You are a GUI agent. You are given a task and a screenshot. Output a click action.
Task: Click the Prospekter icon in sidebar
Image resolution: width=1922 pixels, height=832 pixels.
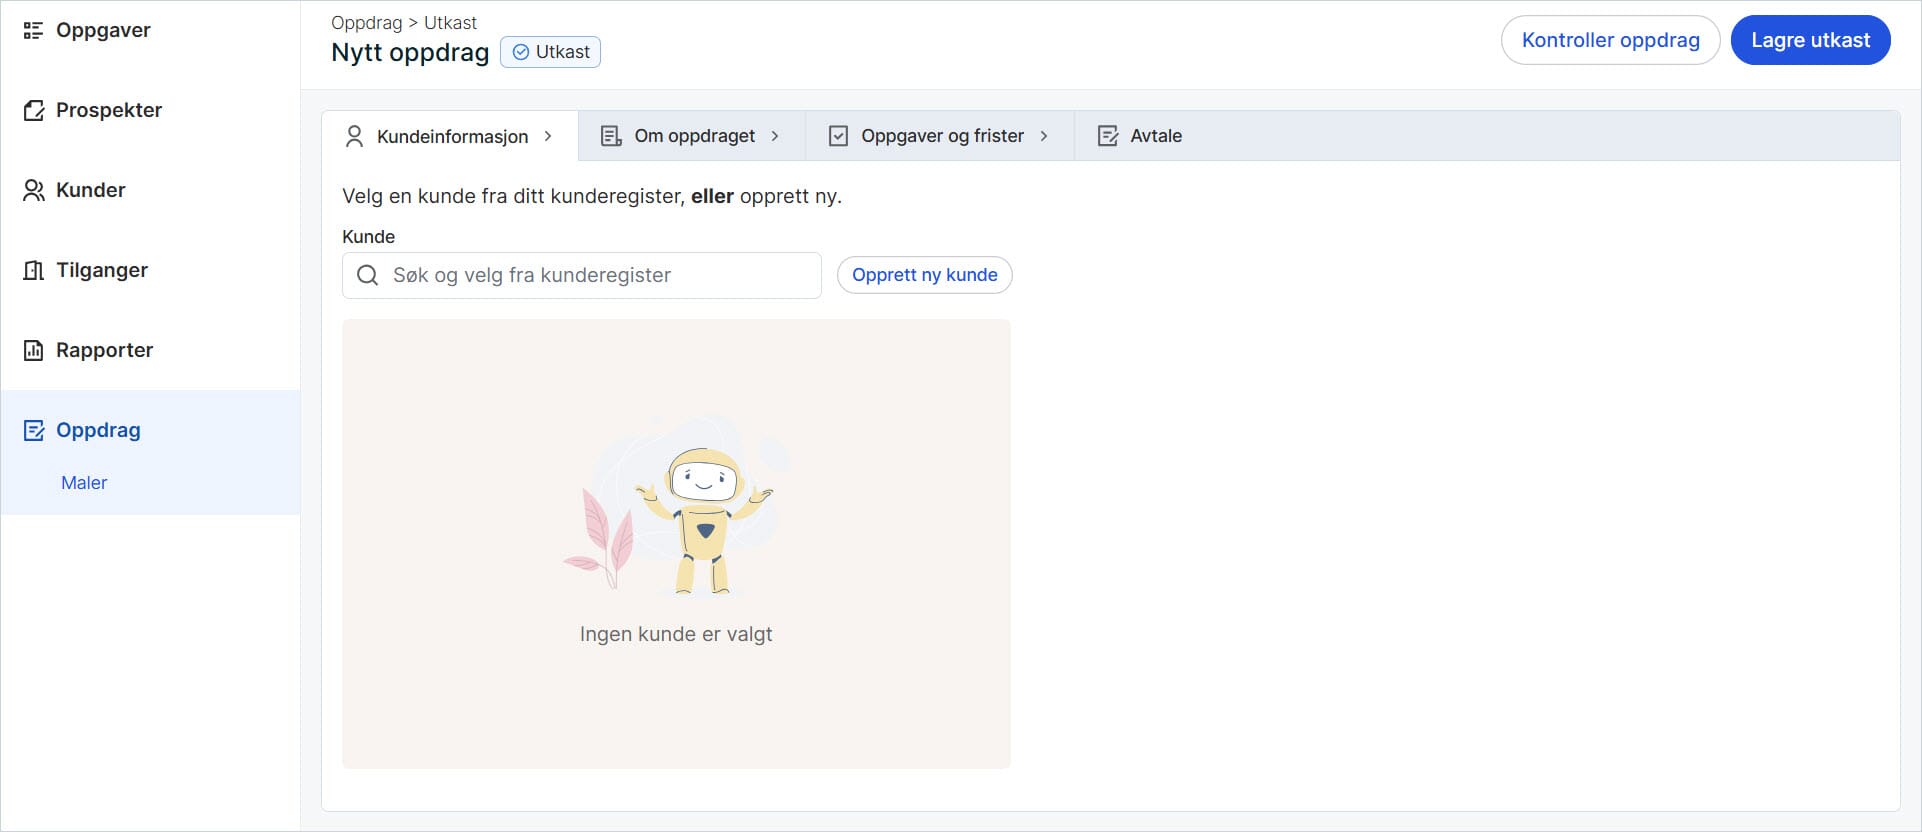coord(33,111)
